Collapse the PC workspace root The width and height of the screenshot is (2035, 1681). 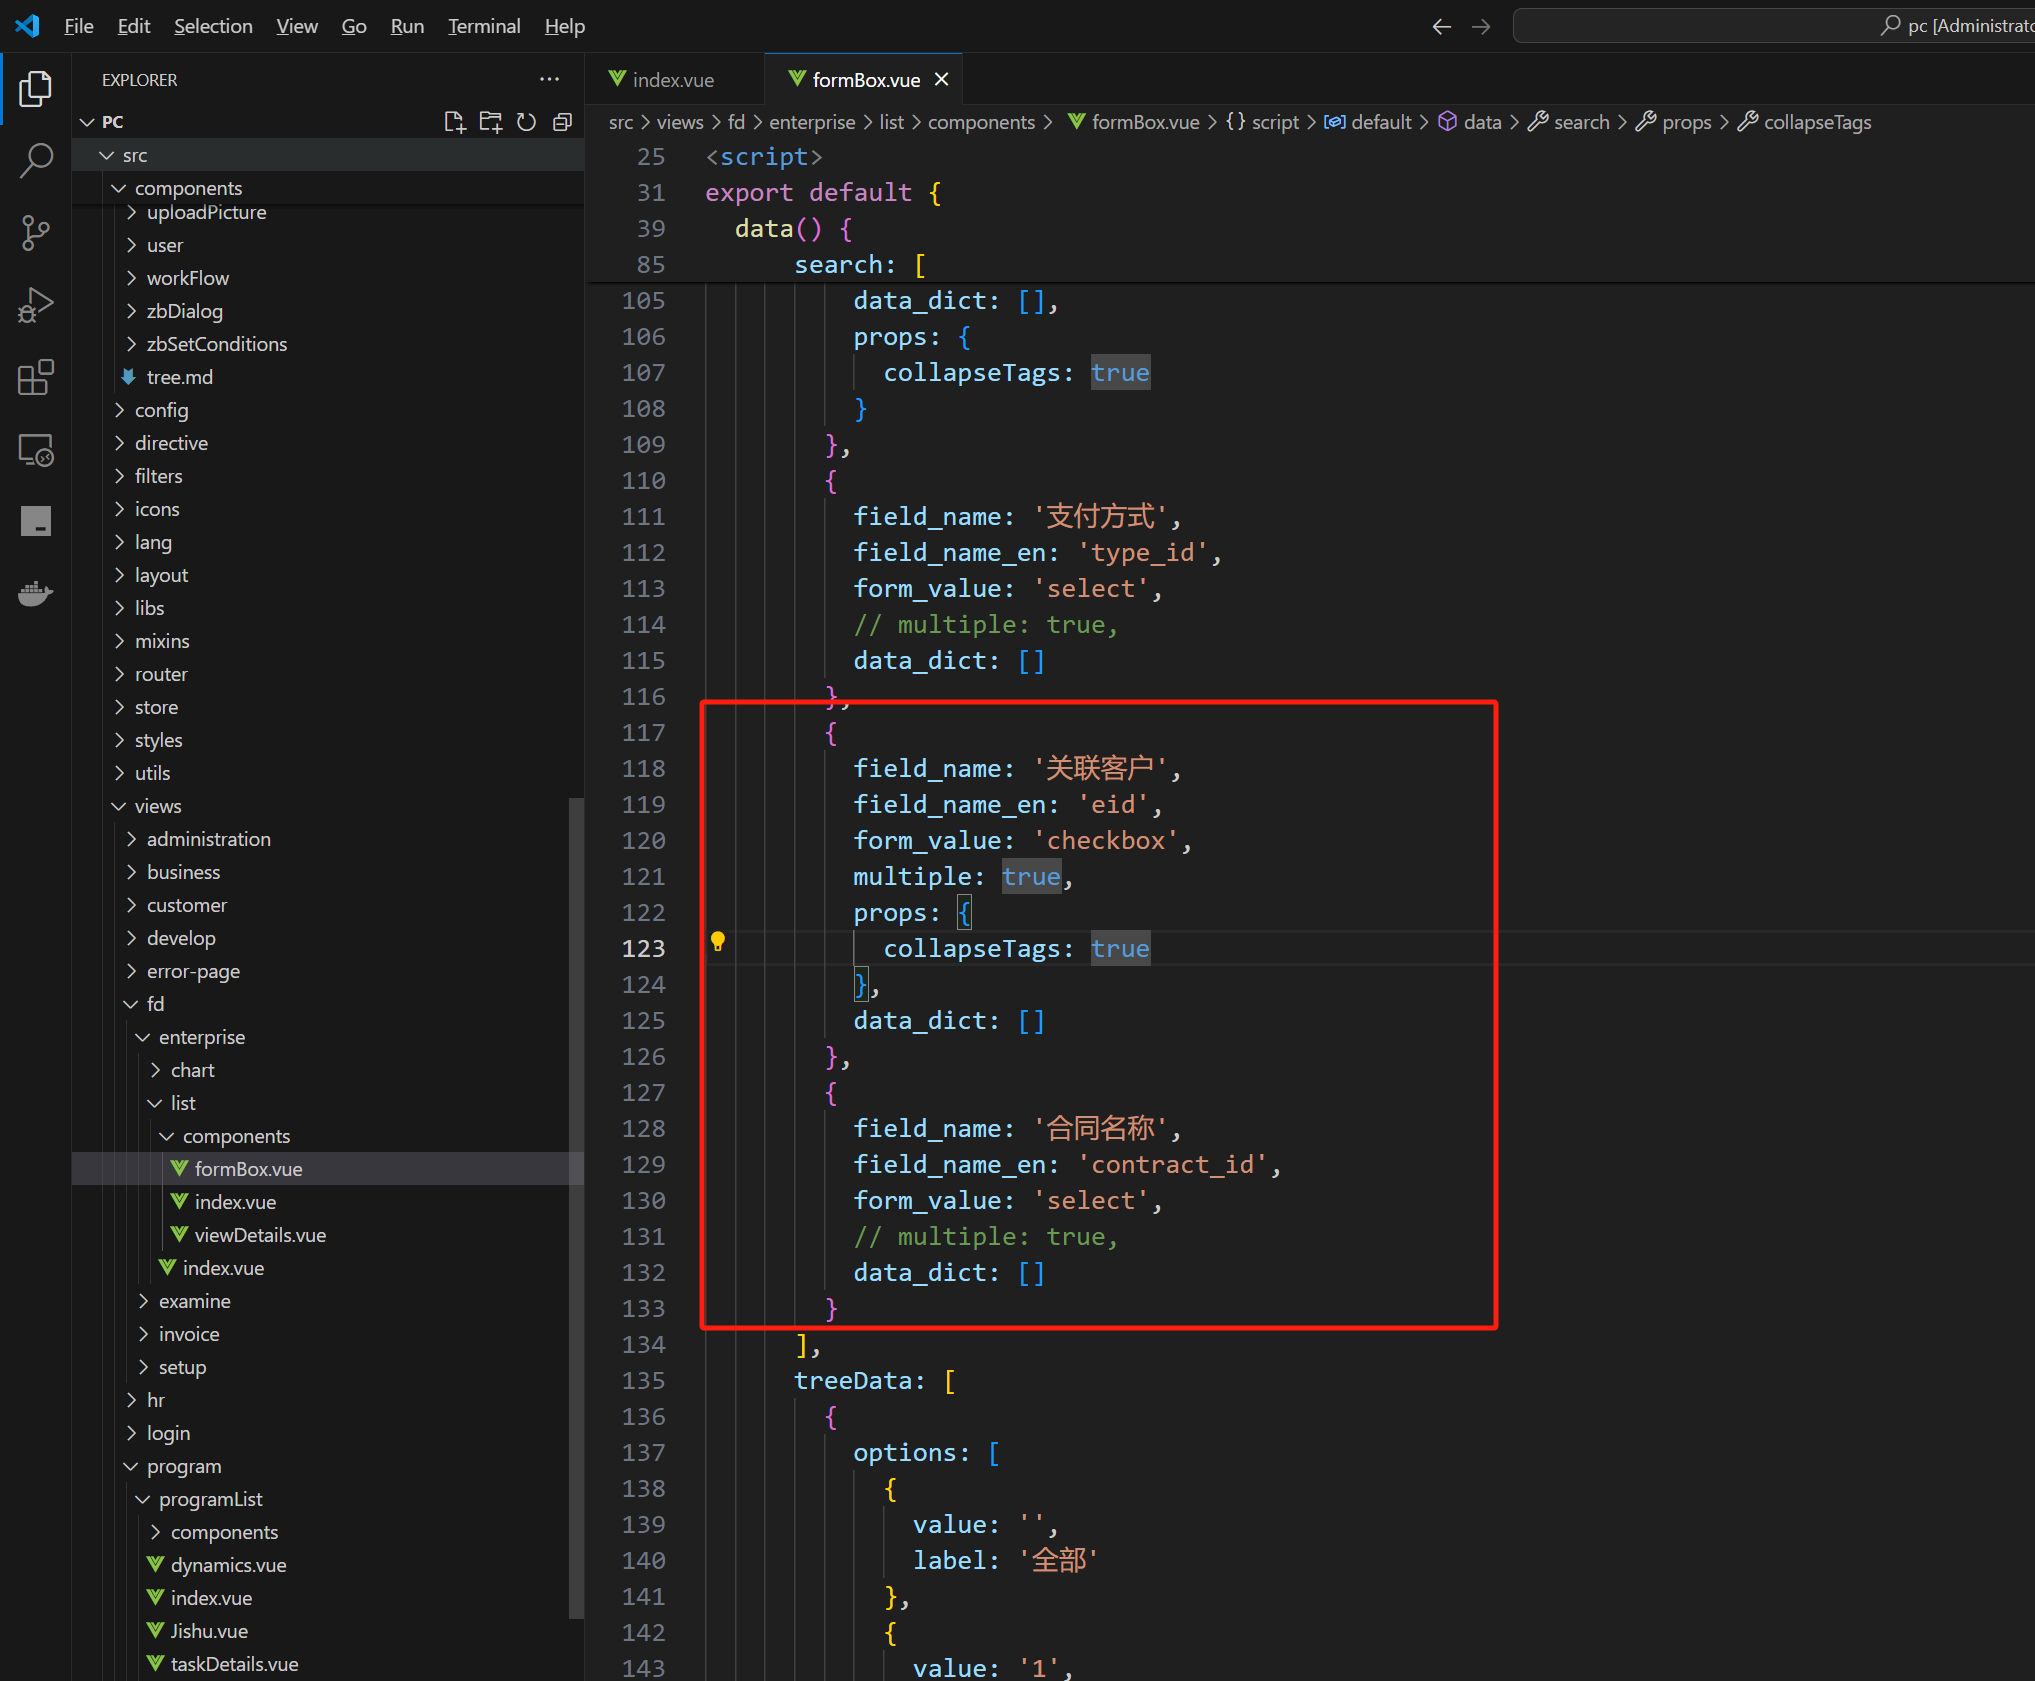[328, 122]
